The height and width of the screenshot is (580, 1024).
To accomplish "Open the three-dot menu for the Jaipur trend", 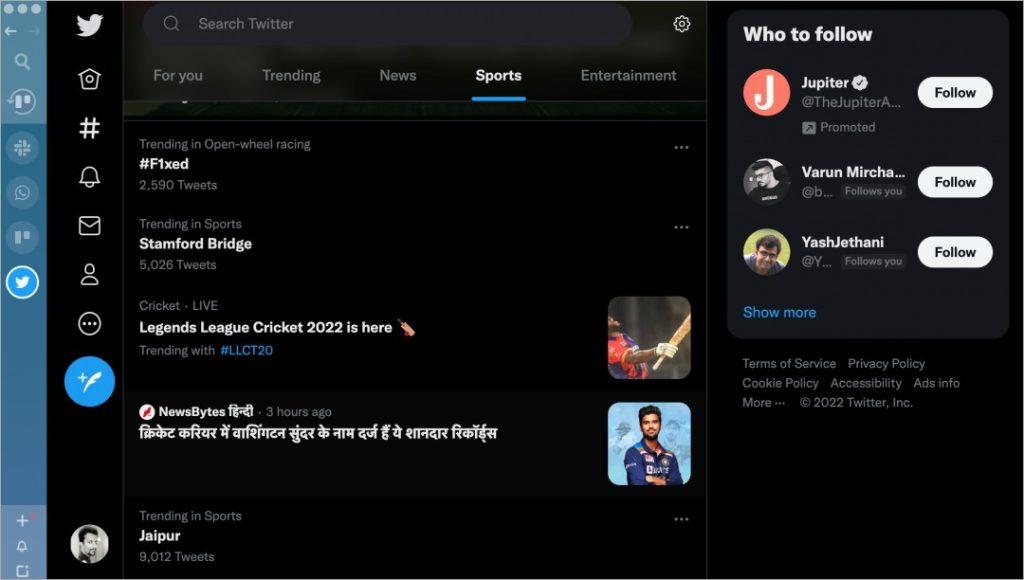I will 682,519.
